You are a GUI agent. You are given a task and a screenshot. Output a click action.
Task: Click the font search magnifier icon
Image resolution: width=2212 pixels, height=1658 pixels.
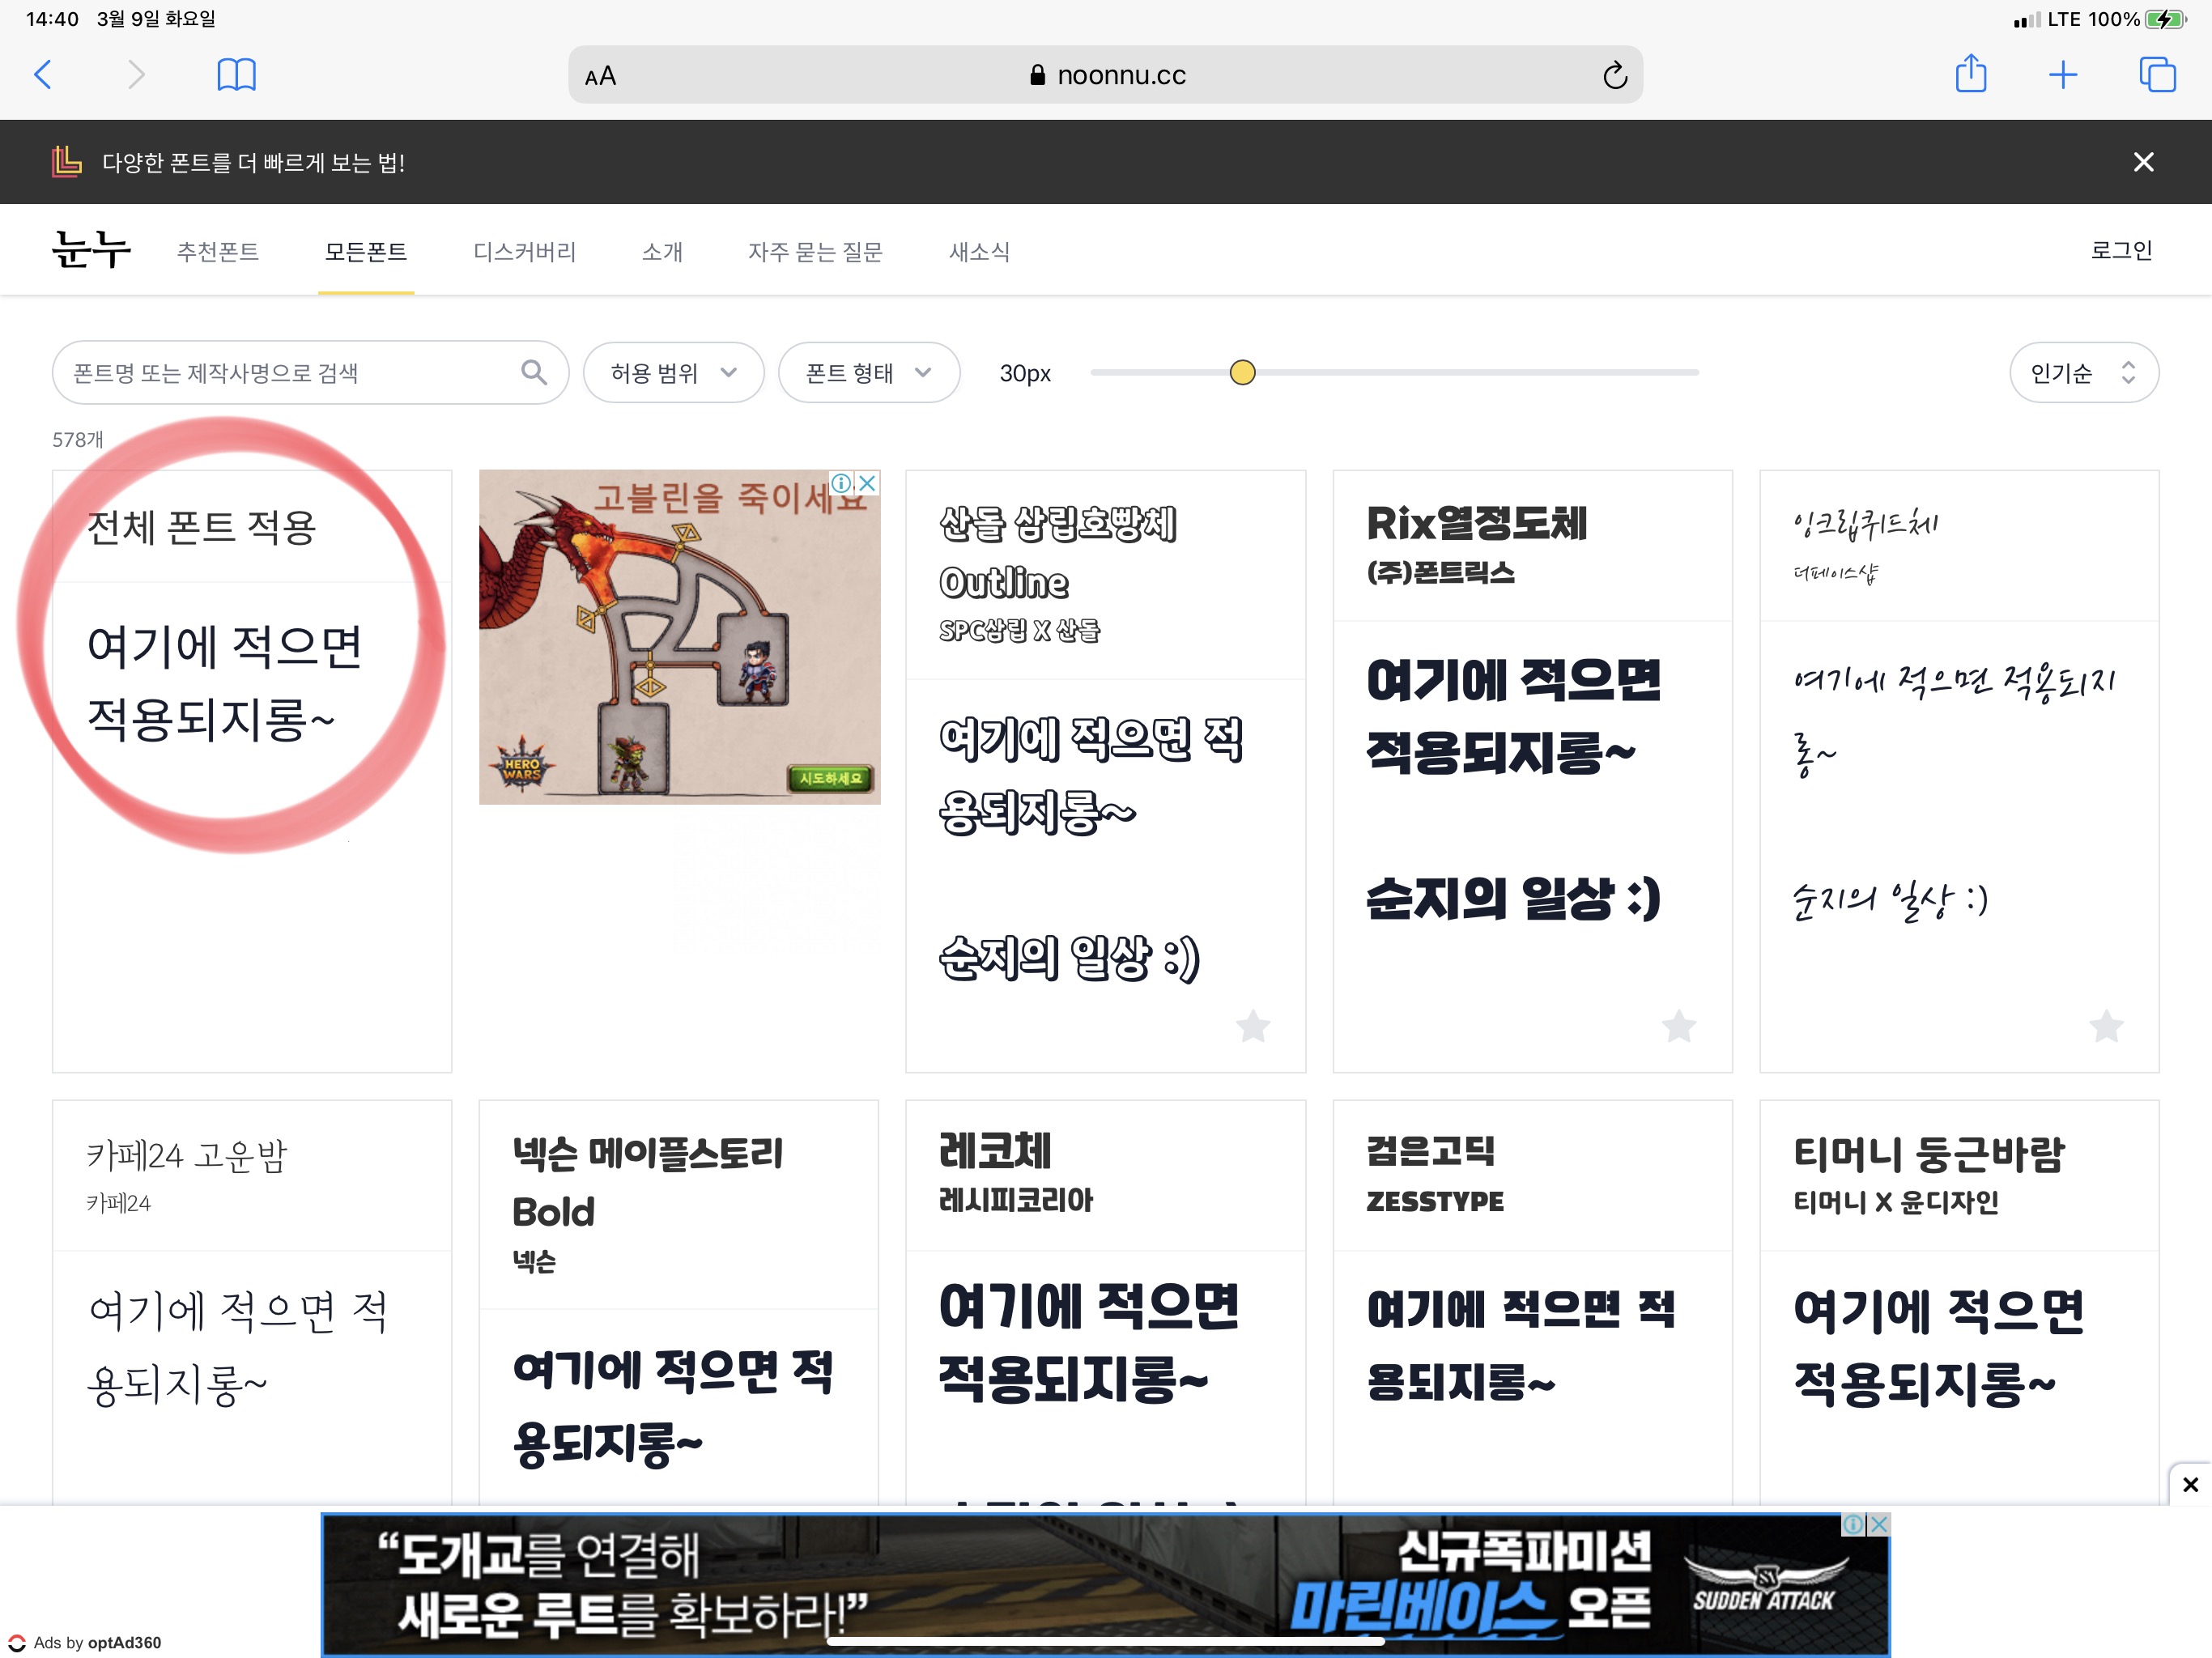[534, 373]
